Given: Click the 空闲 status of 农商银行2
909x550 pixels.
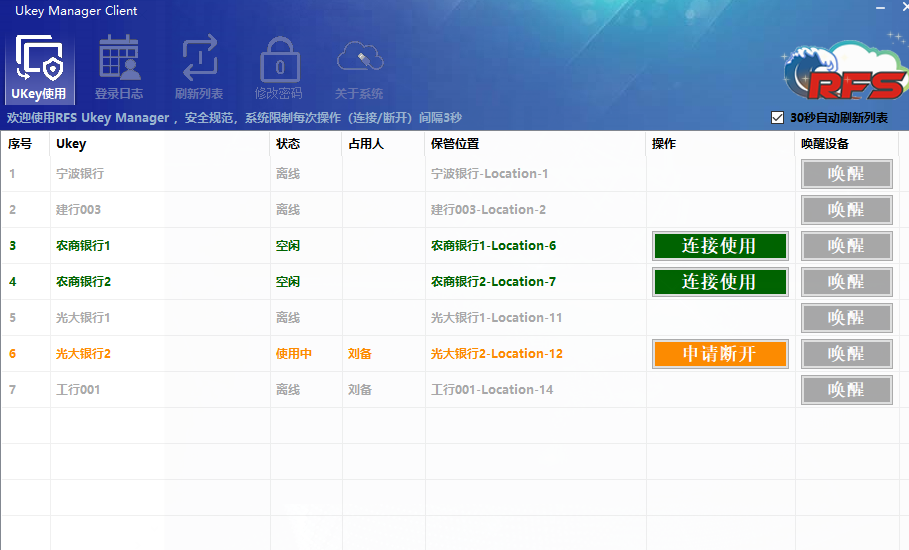Looking at the screenshot, I should pos(288,282).
